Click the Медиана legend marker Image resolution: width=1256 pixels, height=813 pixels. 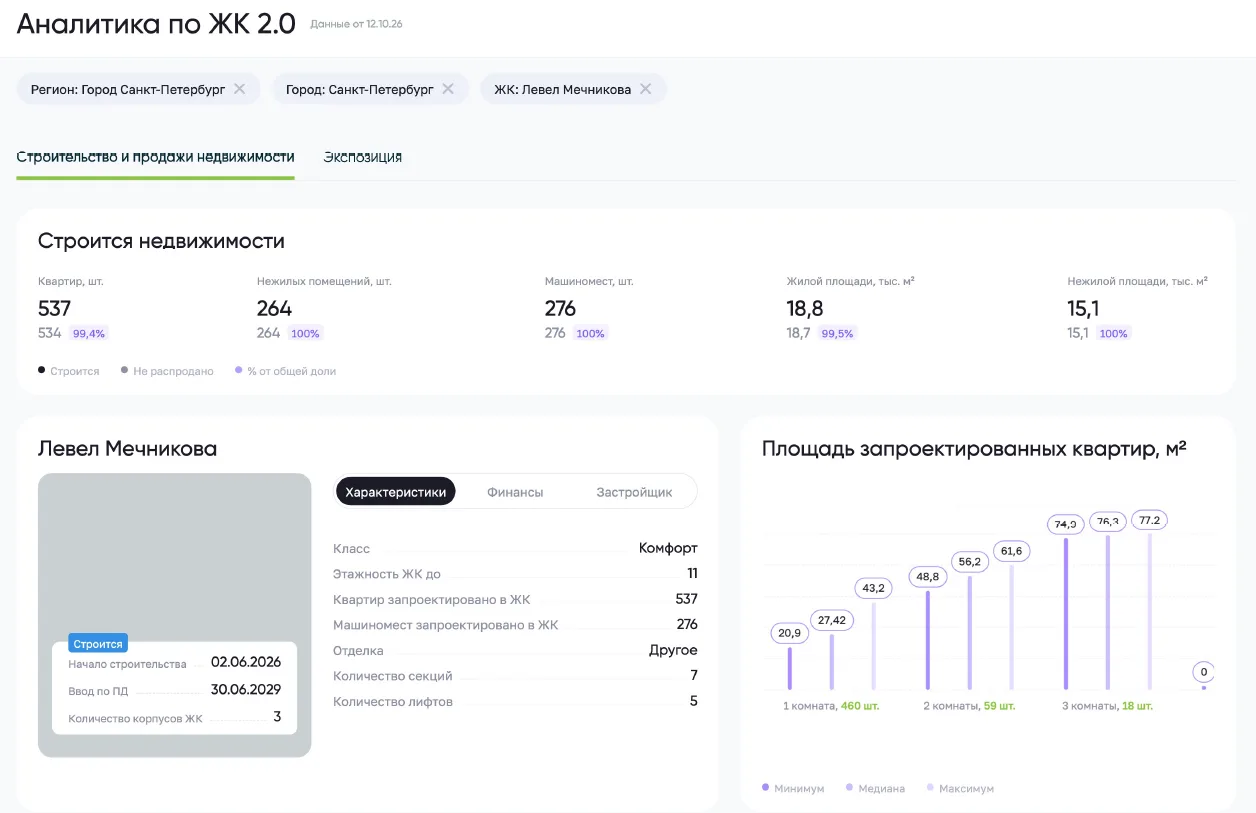[849, 788]
